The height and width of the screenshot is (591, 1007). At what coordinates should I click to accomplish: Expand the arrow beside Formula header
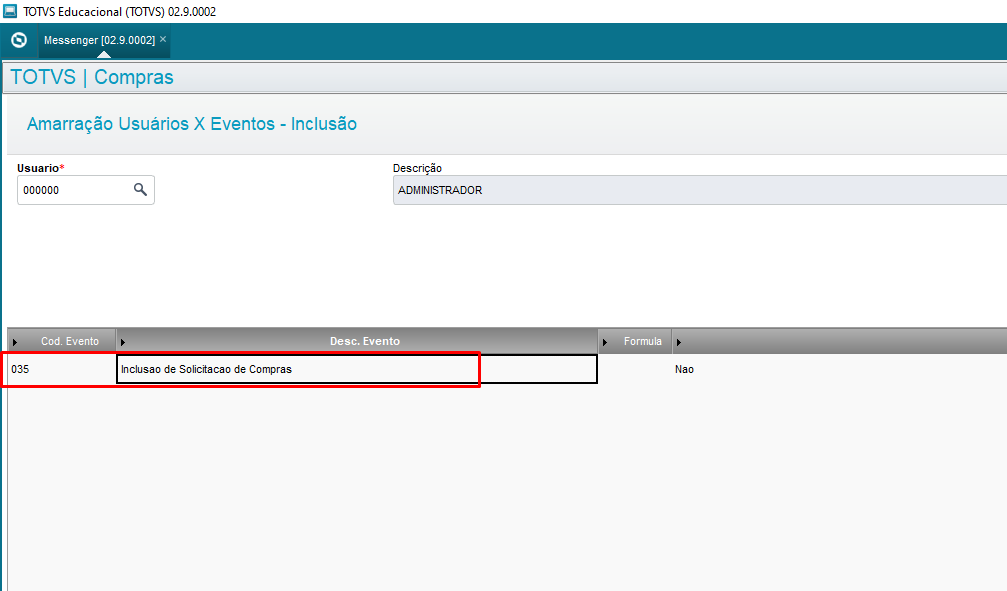pyautogui.click(x=605, y=342)
